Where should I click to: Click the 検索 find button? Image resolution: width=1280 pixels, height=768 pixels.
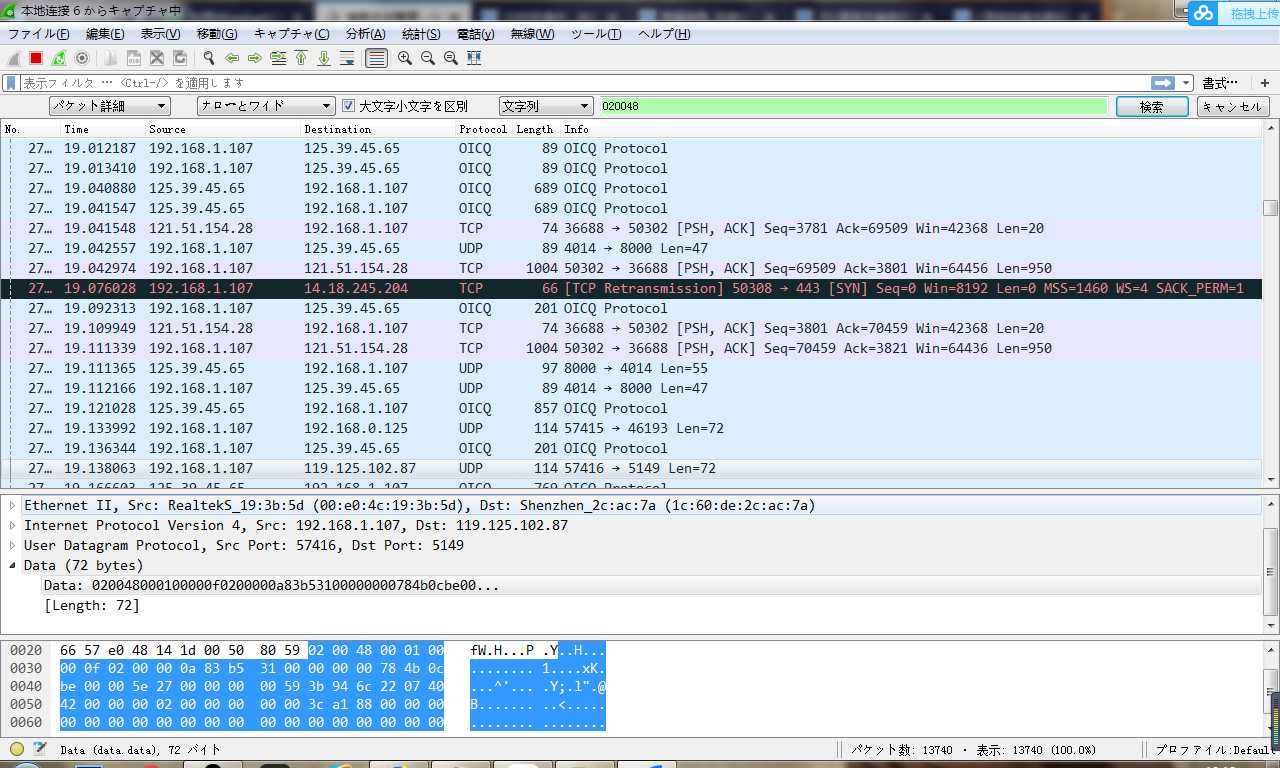(x=1152, y=106)
